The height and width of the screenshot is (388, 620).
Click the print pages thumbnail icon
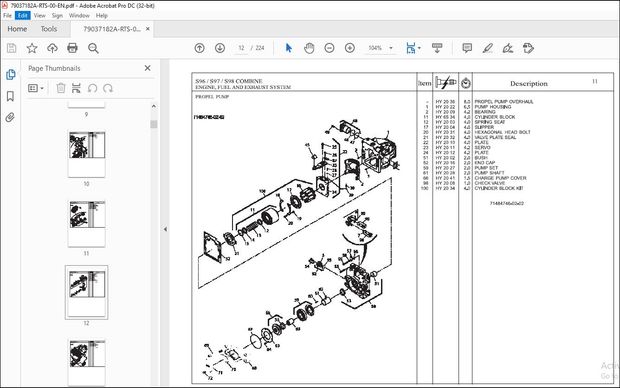76,88
